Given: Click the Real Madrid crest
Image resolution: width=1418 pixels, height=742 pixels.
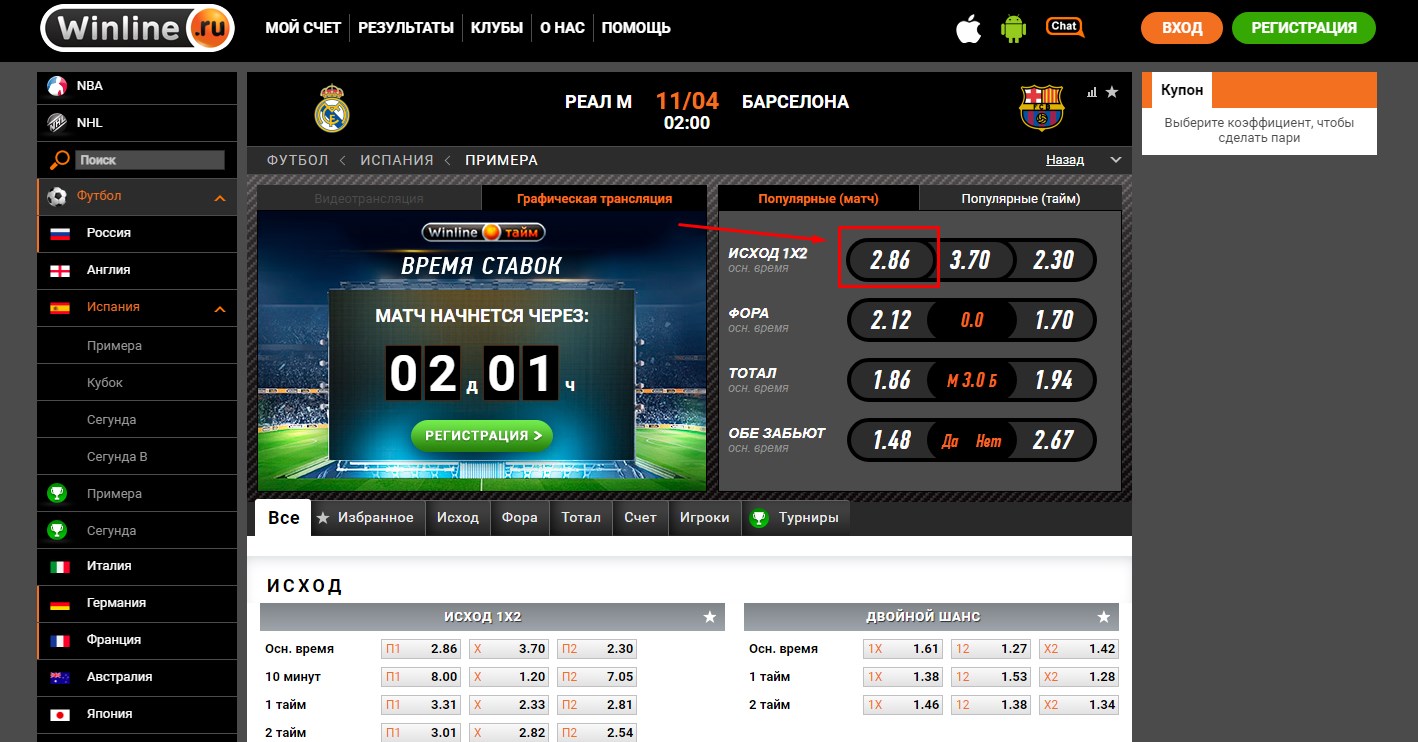Looking at the screenshot, I should click(x=331, y=108).
